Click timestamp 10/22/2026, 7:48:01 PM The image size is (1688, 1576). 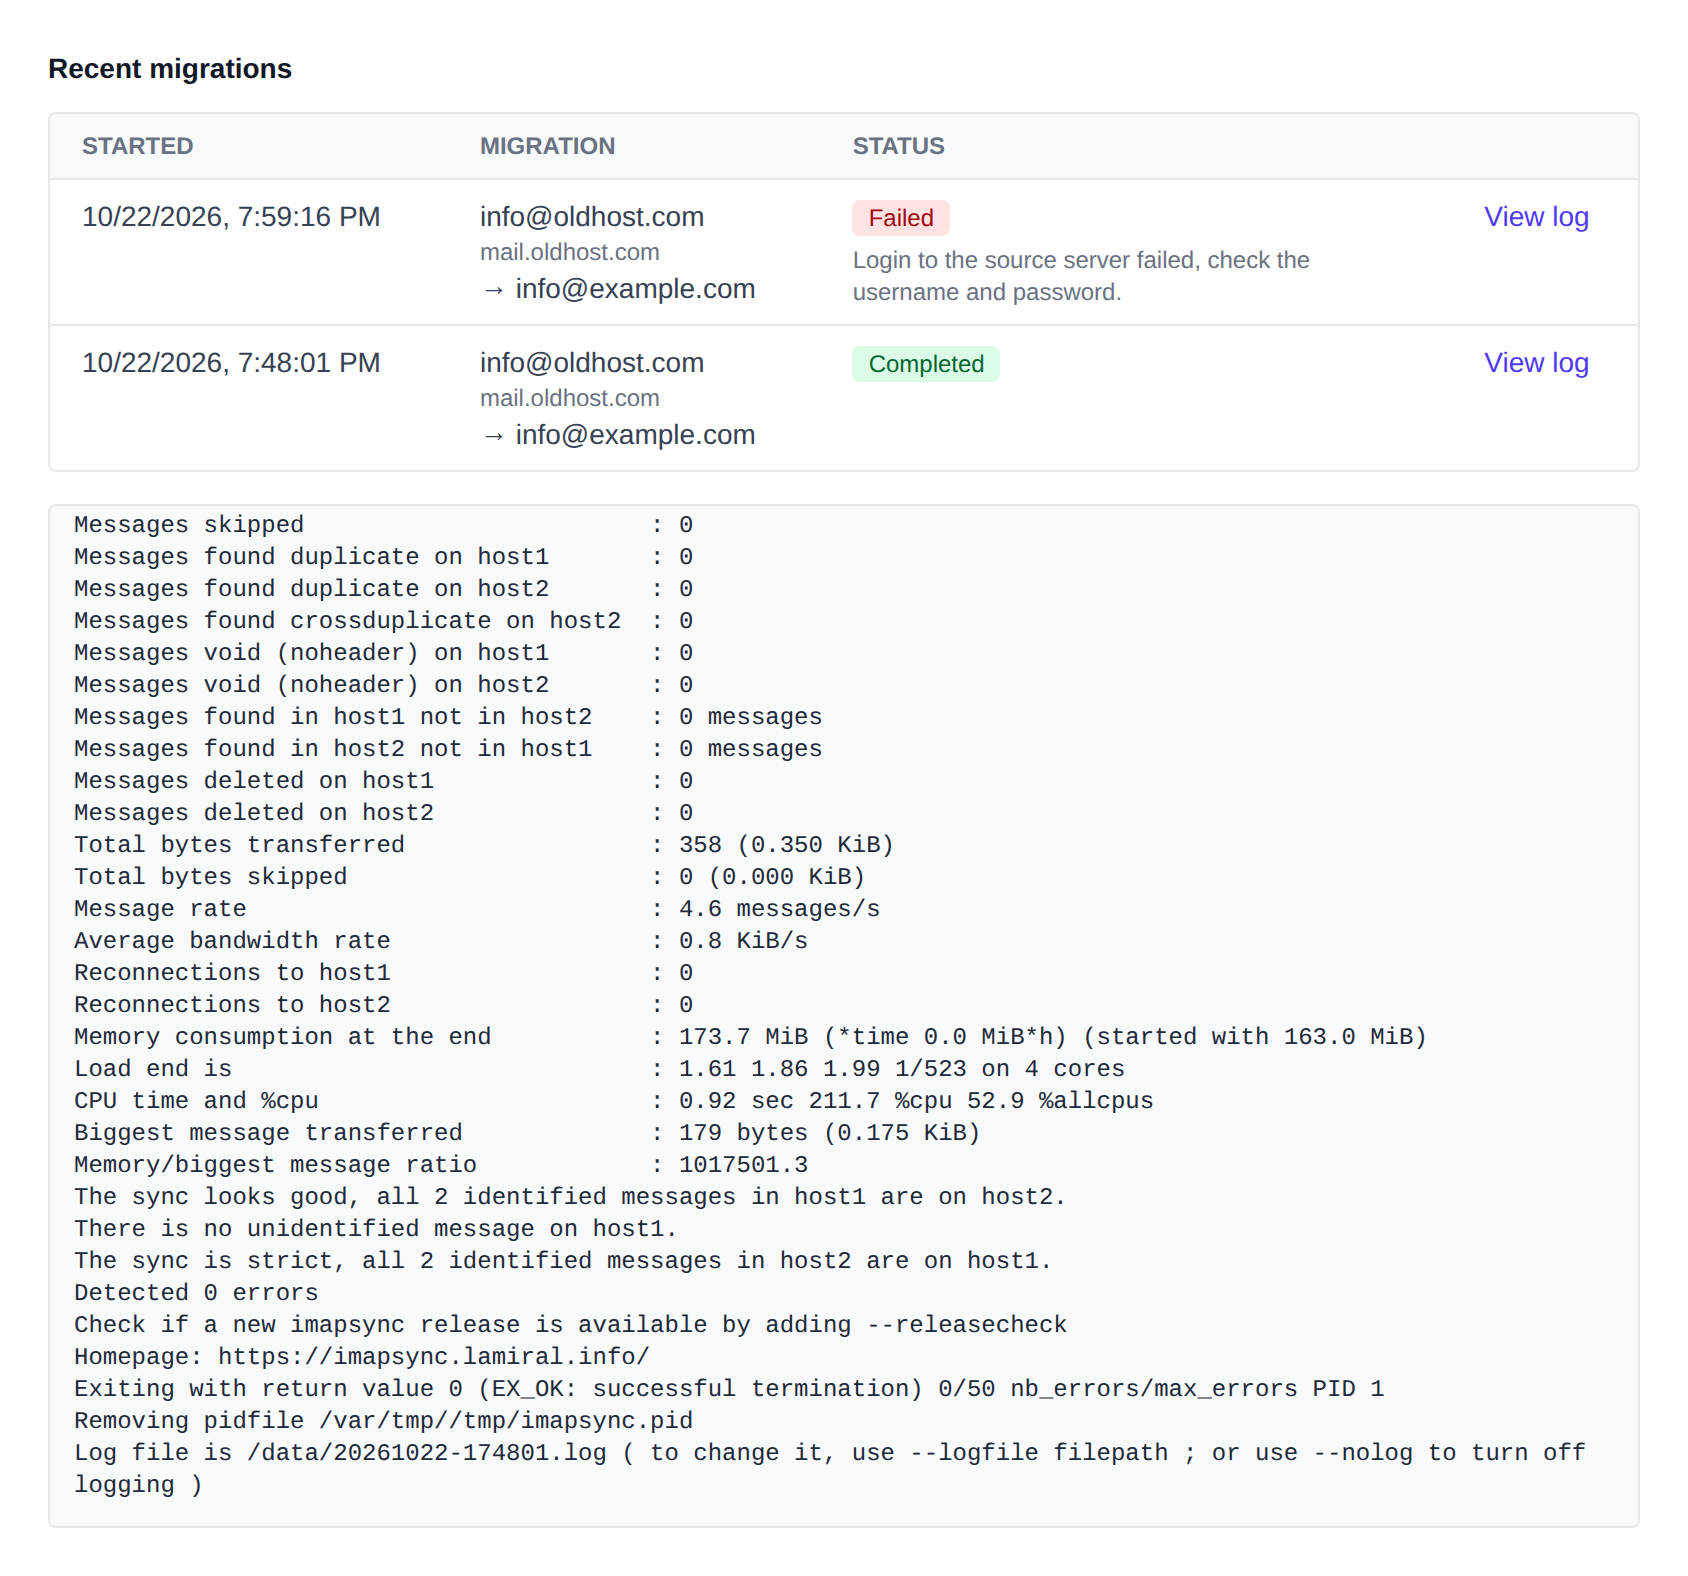(x=231, y=363)
